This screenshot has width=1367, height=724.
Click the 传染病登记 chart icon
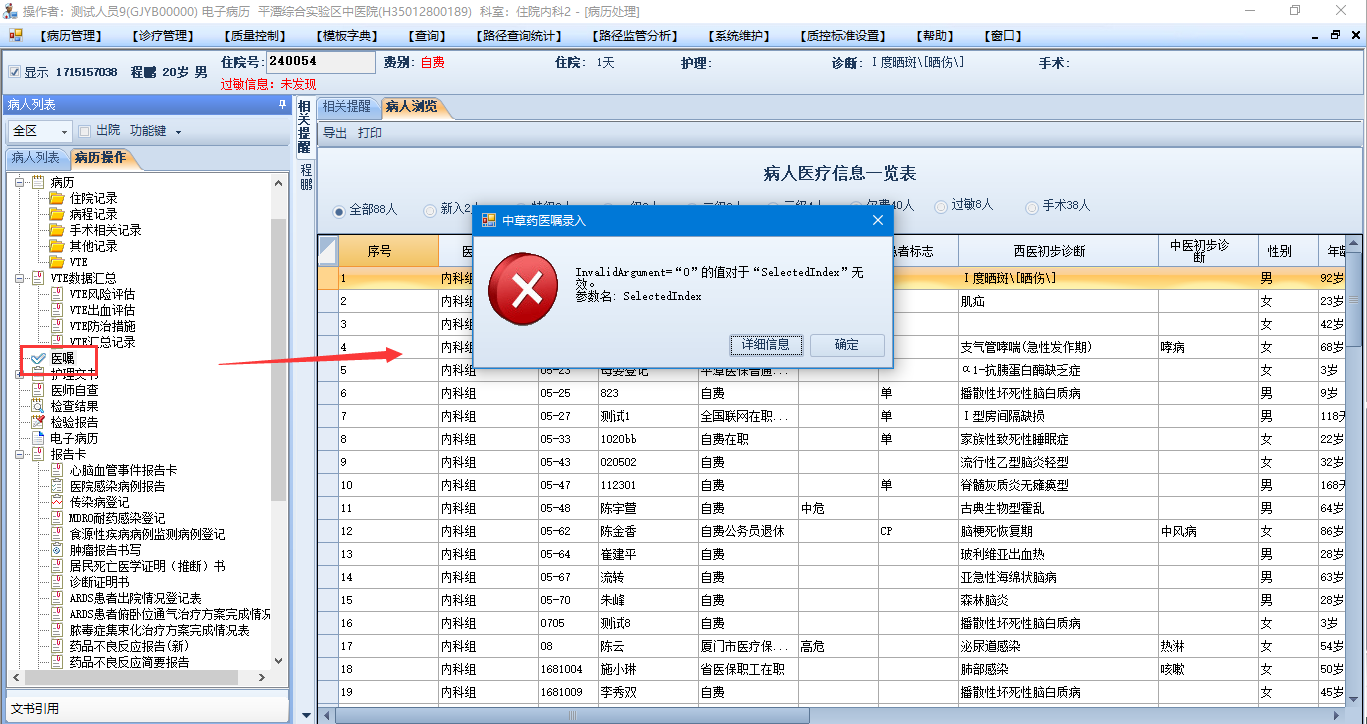pyautogui.click(x=57, y=502)
